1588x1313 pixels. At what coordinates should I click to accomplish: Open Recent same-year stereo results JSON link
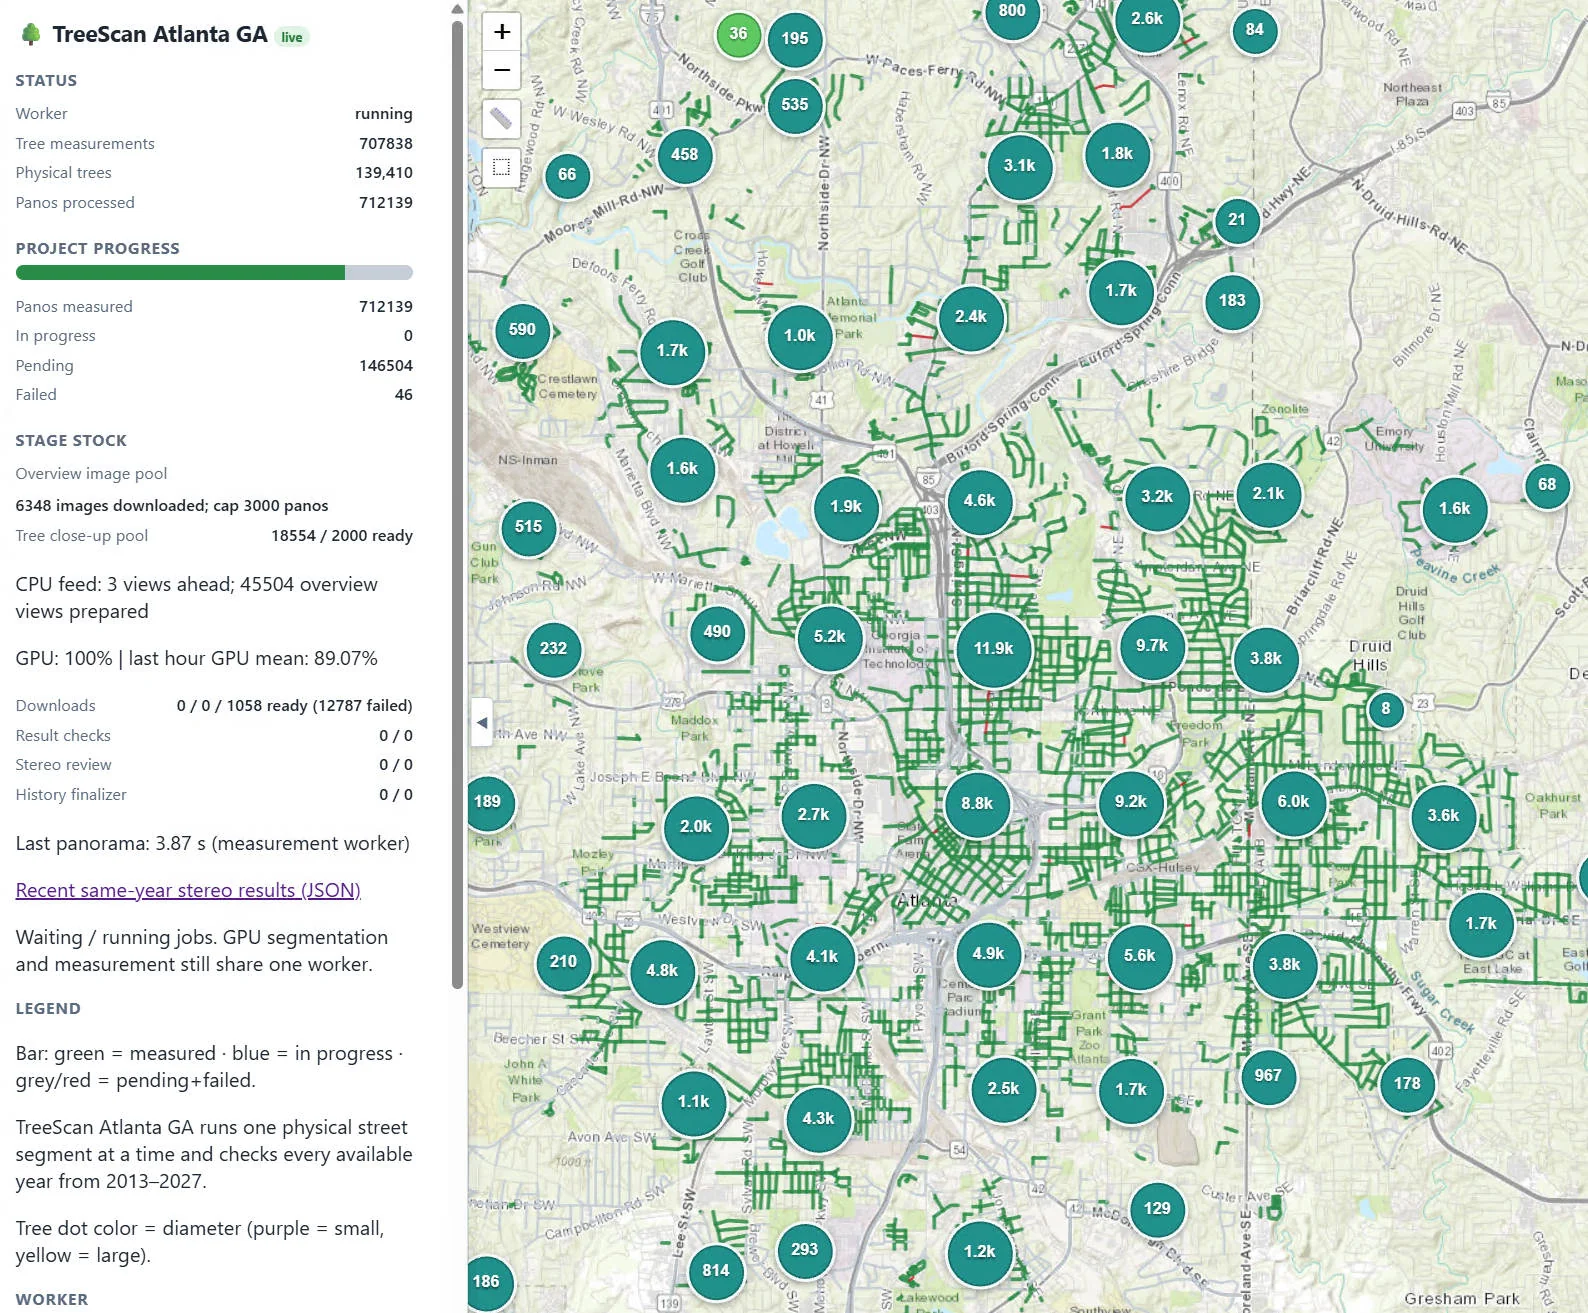click(188, 890)
